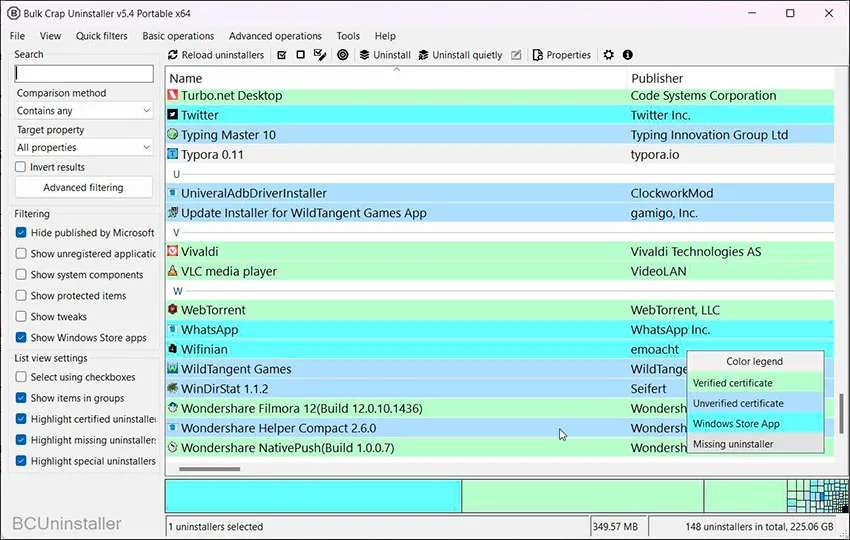Click the Advanced filtering button
850x540 pixels.
coord(83,188)
